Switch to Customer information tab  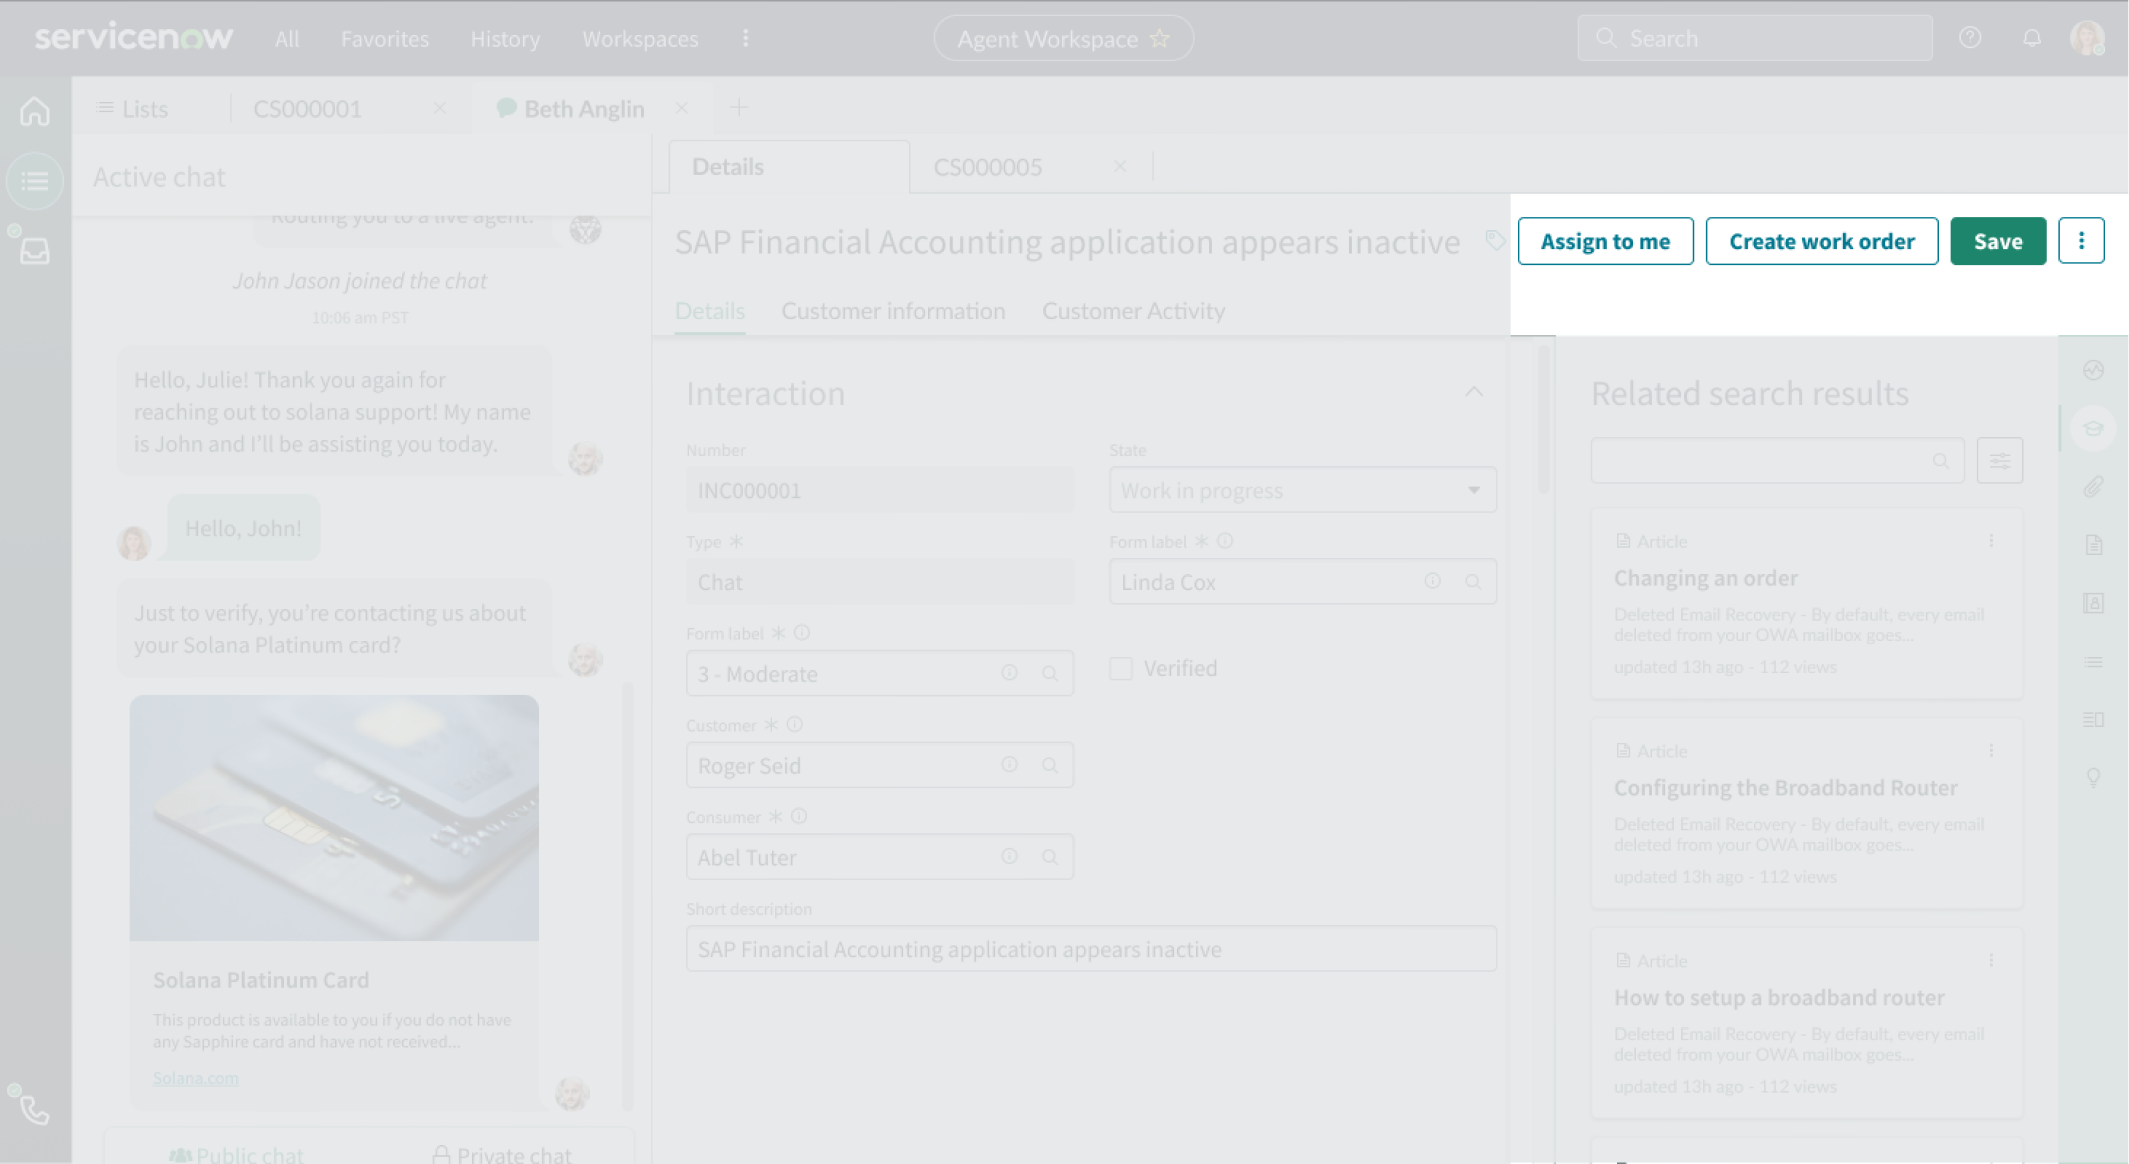[x=892, y=311]
